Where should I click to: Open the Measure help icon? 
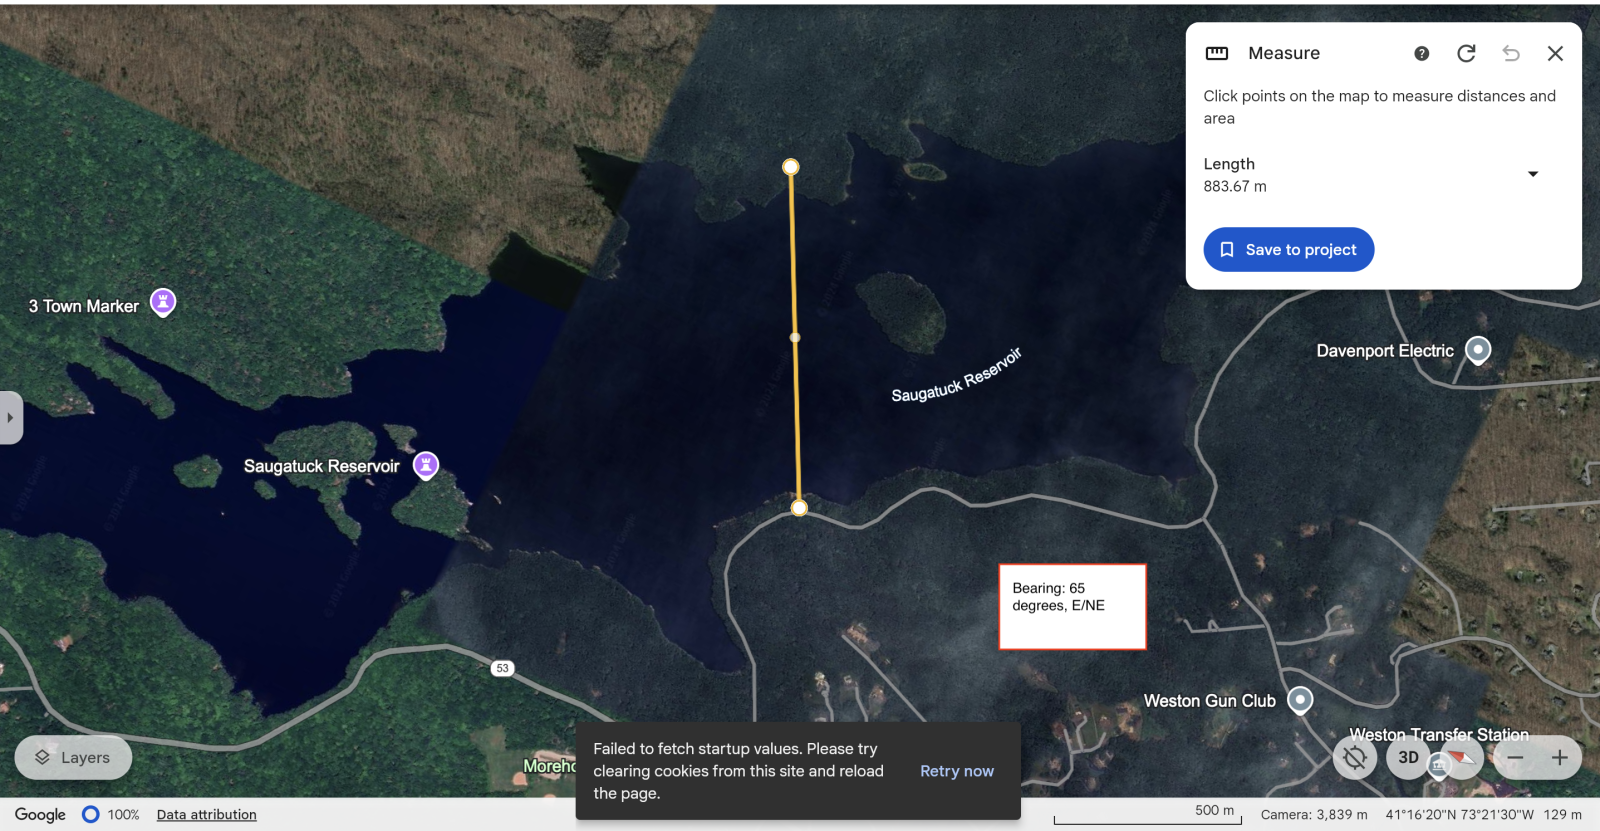tap(1421, 54)
